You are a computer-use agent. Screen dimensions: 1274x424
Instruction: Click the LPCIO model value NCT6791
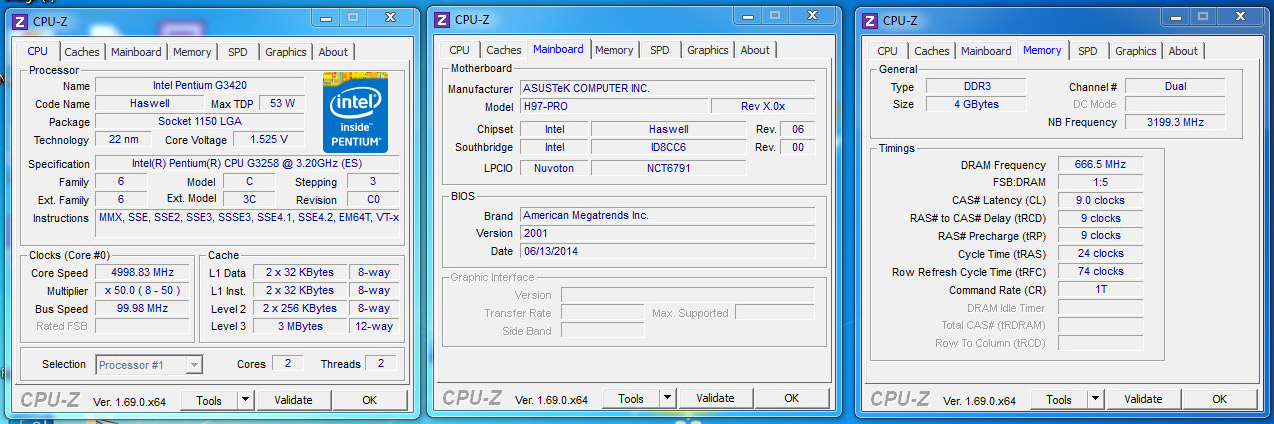point(668,168)
